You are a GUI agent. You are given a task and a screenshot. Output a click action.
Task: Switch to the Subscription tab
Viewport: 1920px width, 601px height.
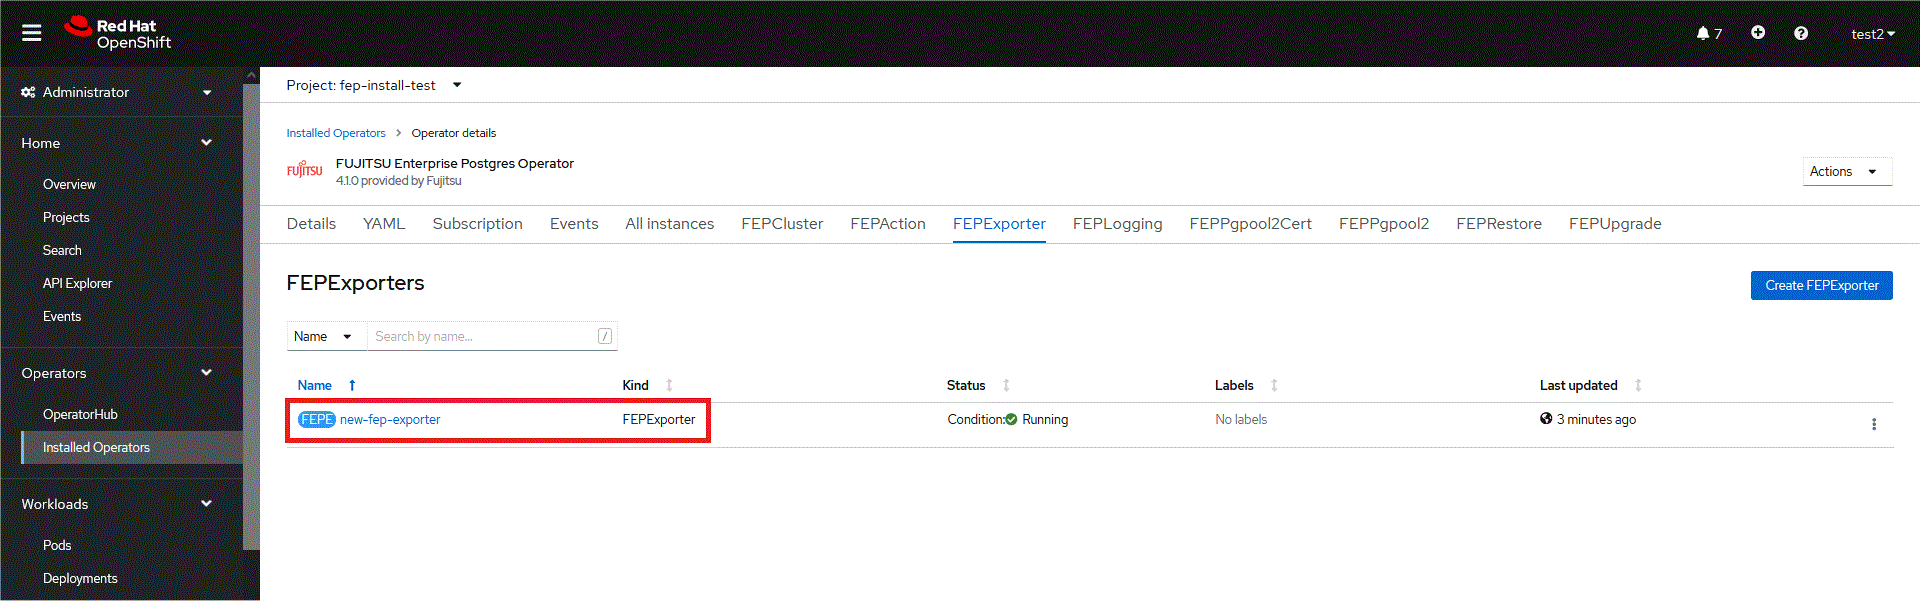[x=477, y=224]
